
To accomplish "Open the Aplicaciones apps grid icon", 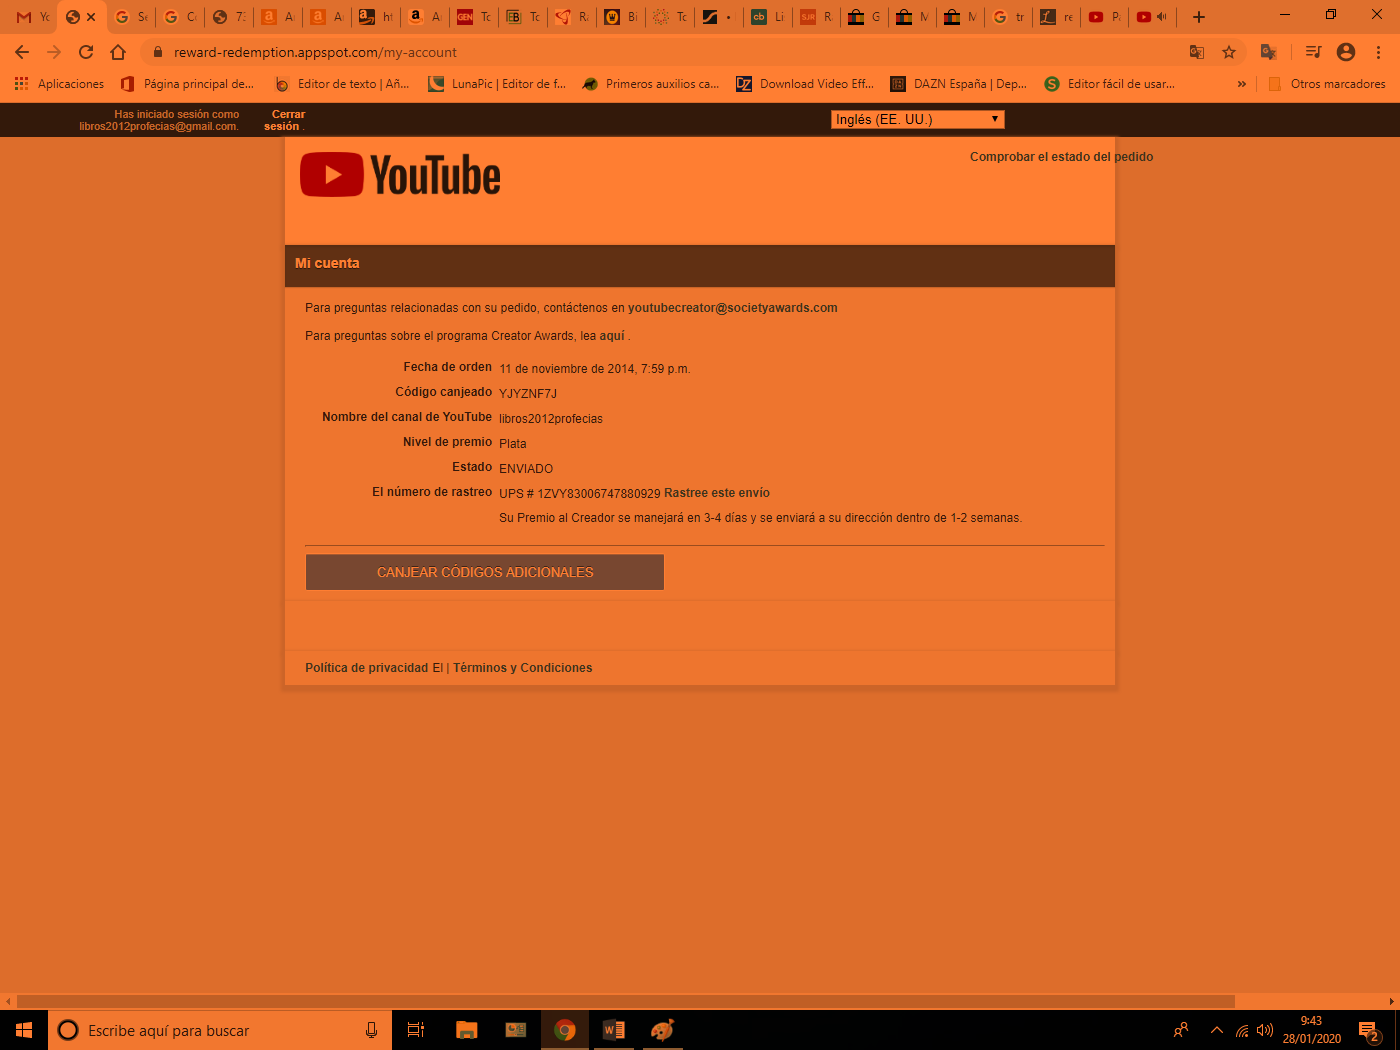I will click(21, 84).
